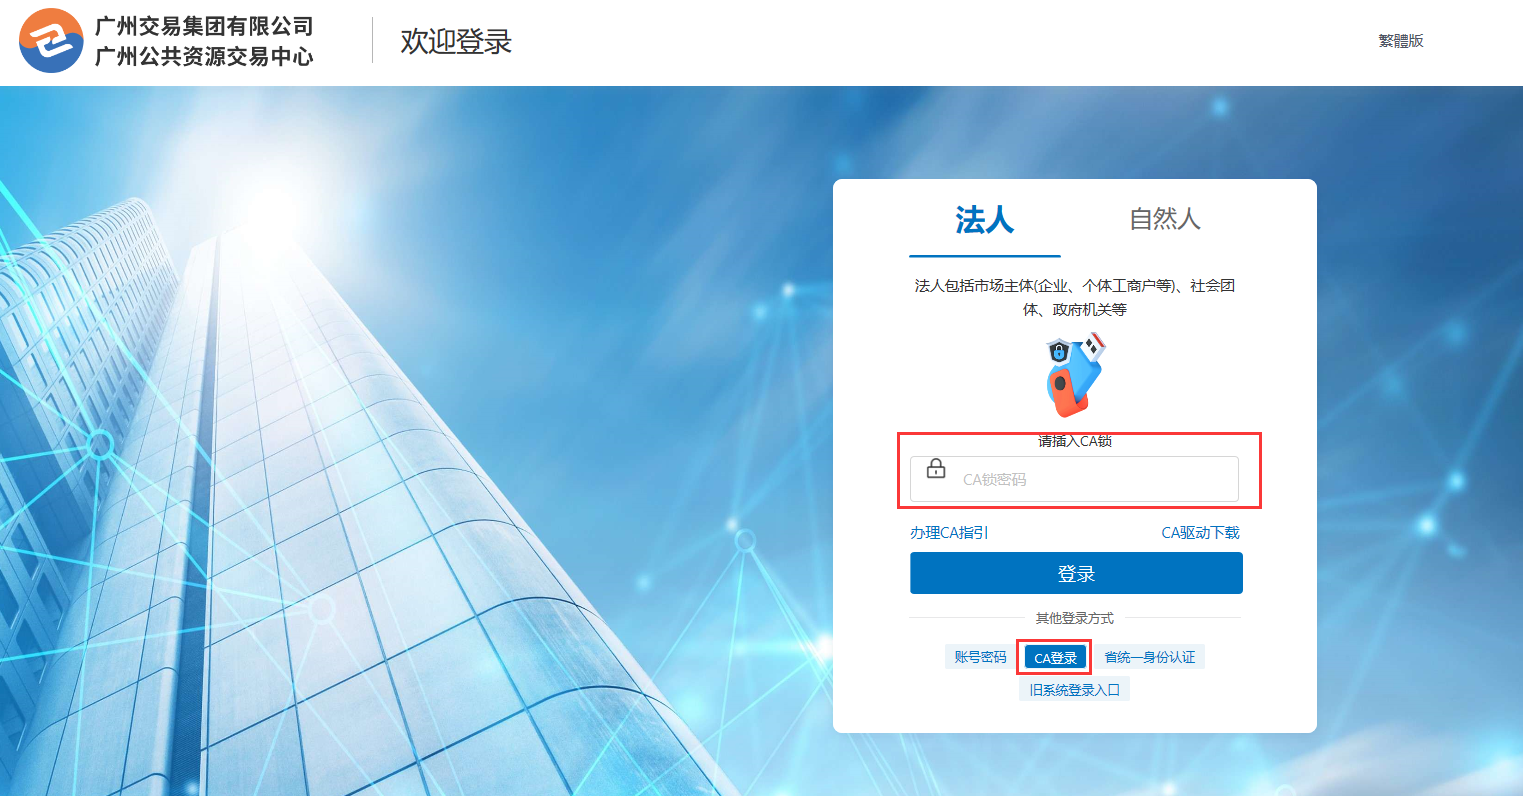This screenshot has height=796, width=1523.
Task: Open the 旧系统登录入口 entry
Action: [1074, 690]
